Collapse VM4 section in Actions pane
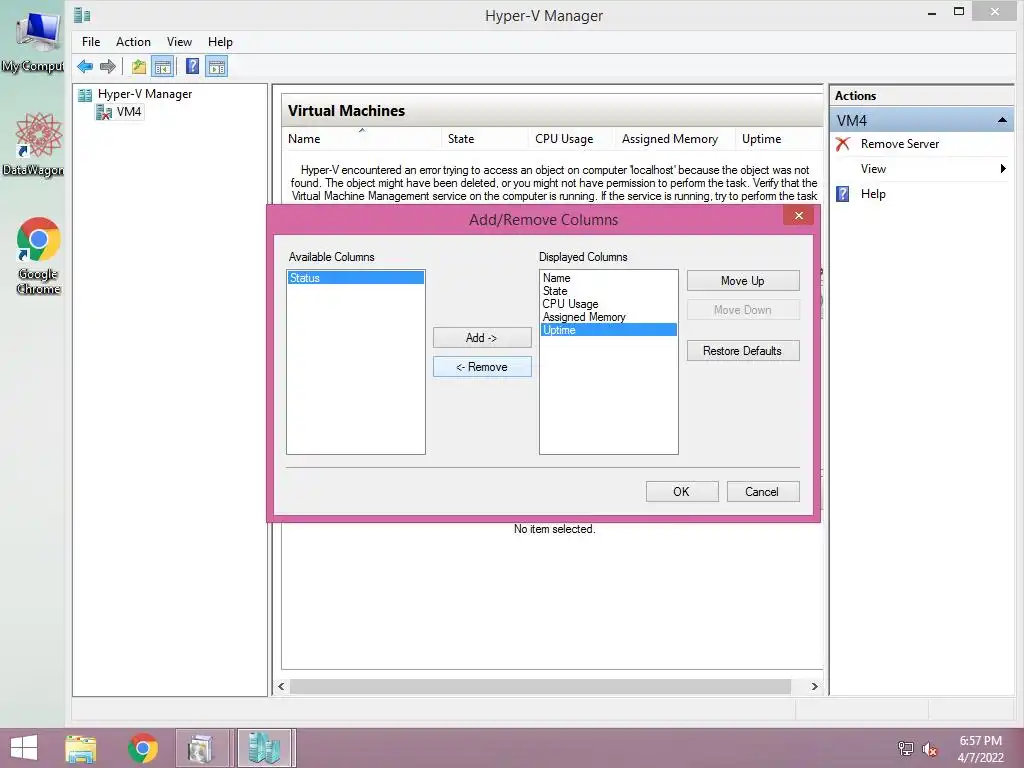The width and height of the screenshot is (1024, 768). (1002, 120)
